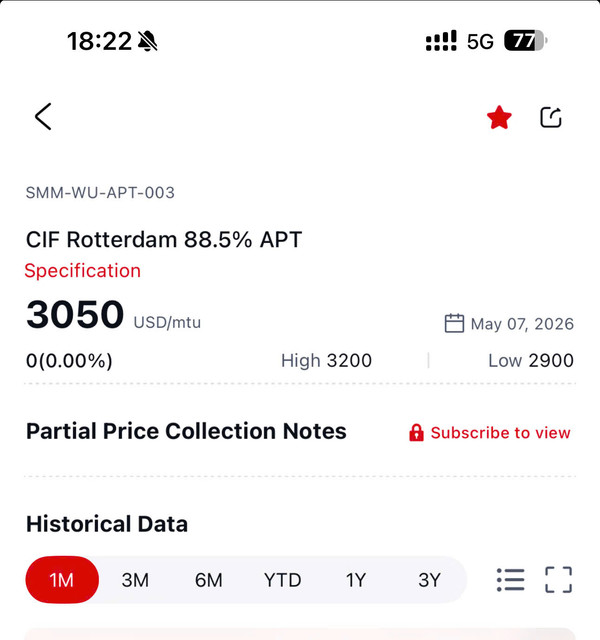Select the YTD time range
The width and height of the screenshot is (600, 640).
282,580
